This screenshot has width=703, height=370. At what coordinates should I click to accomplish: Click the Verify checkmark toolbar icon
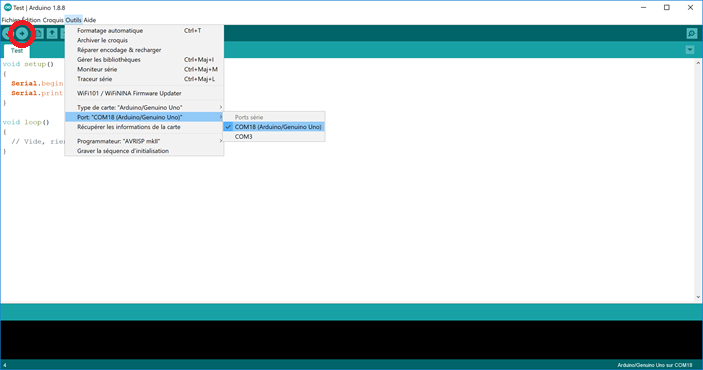click(6, 34)
